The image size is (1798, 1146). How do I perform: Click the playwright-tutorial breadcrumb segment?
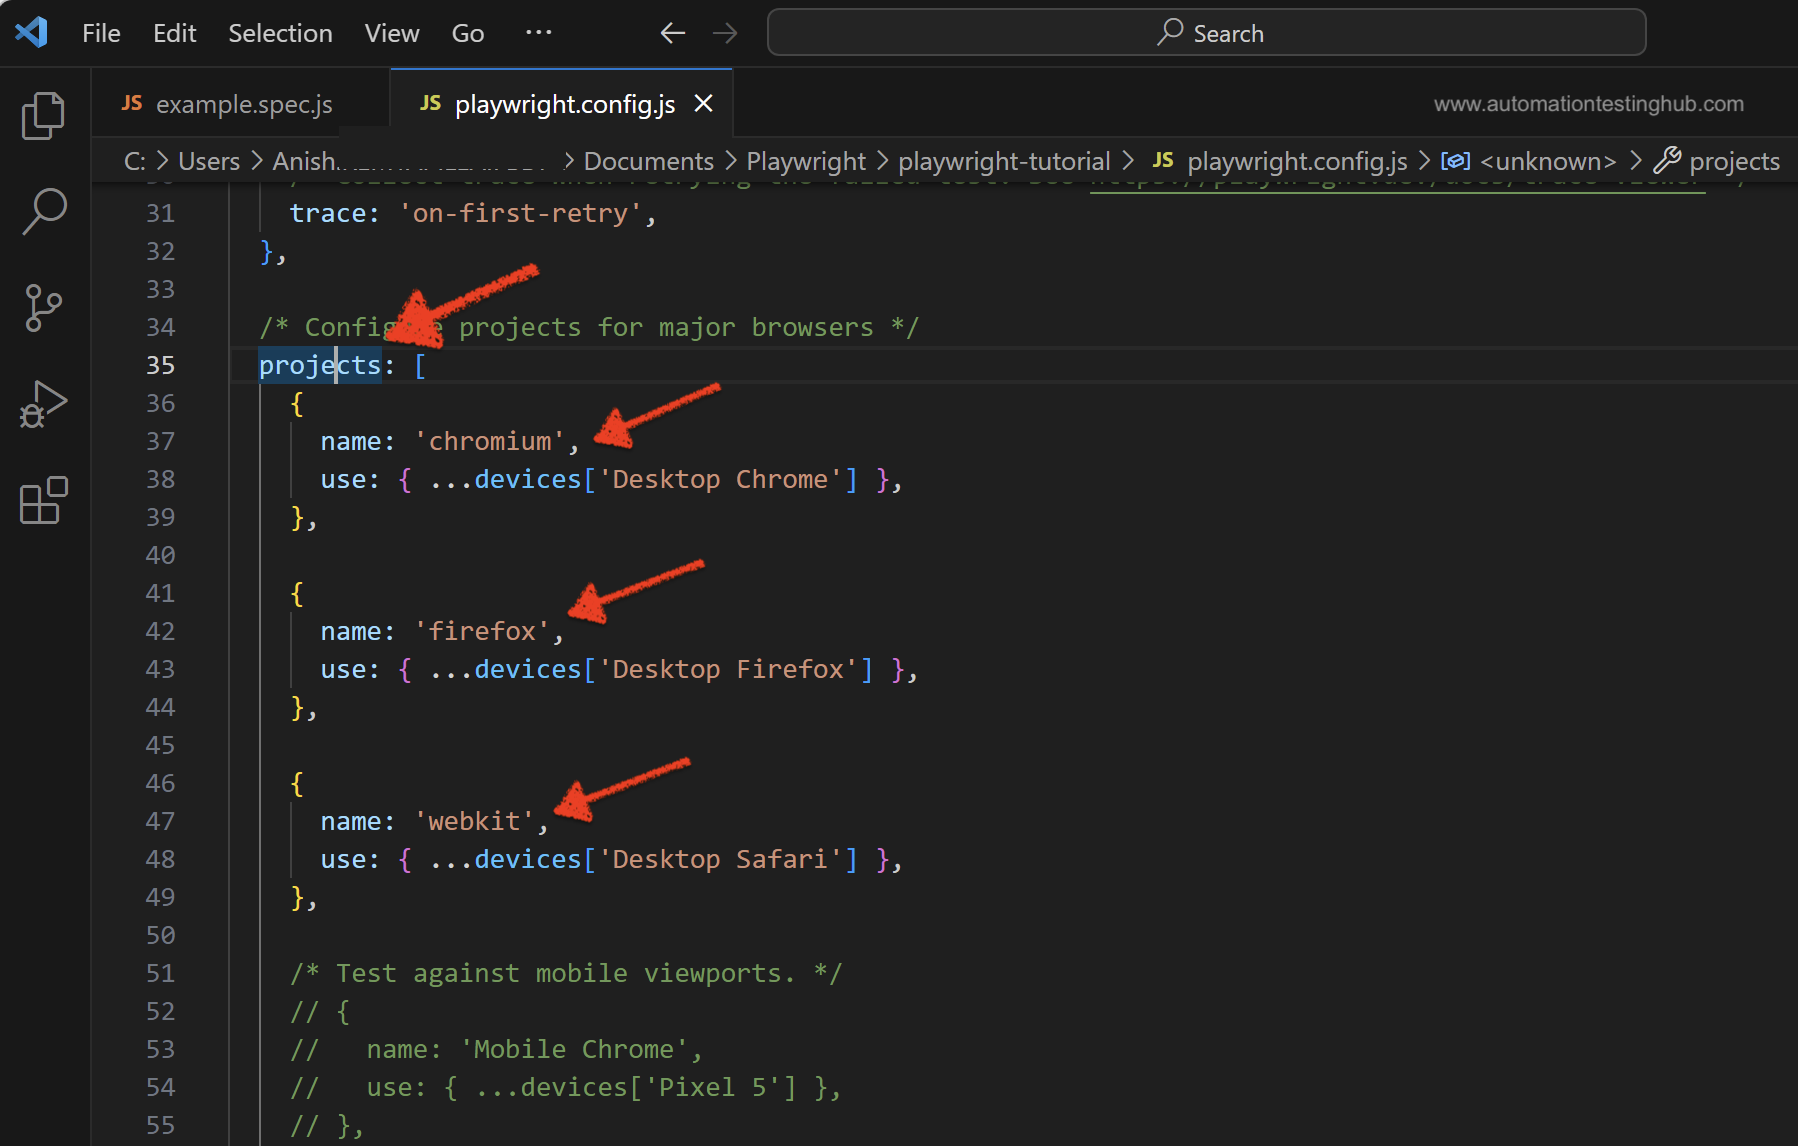click(x=1004, y=161)
